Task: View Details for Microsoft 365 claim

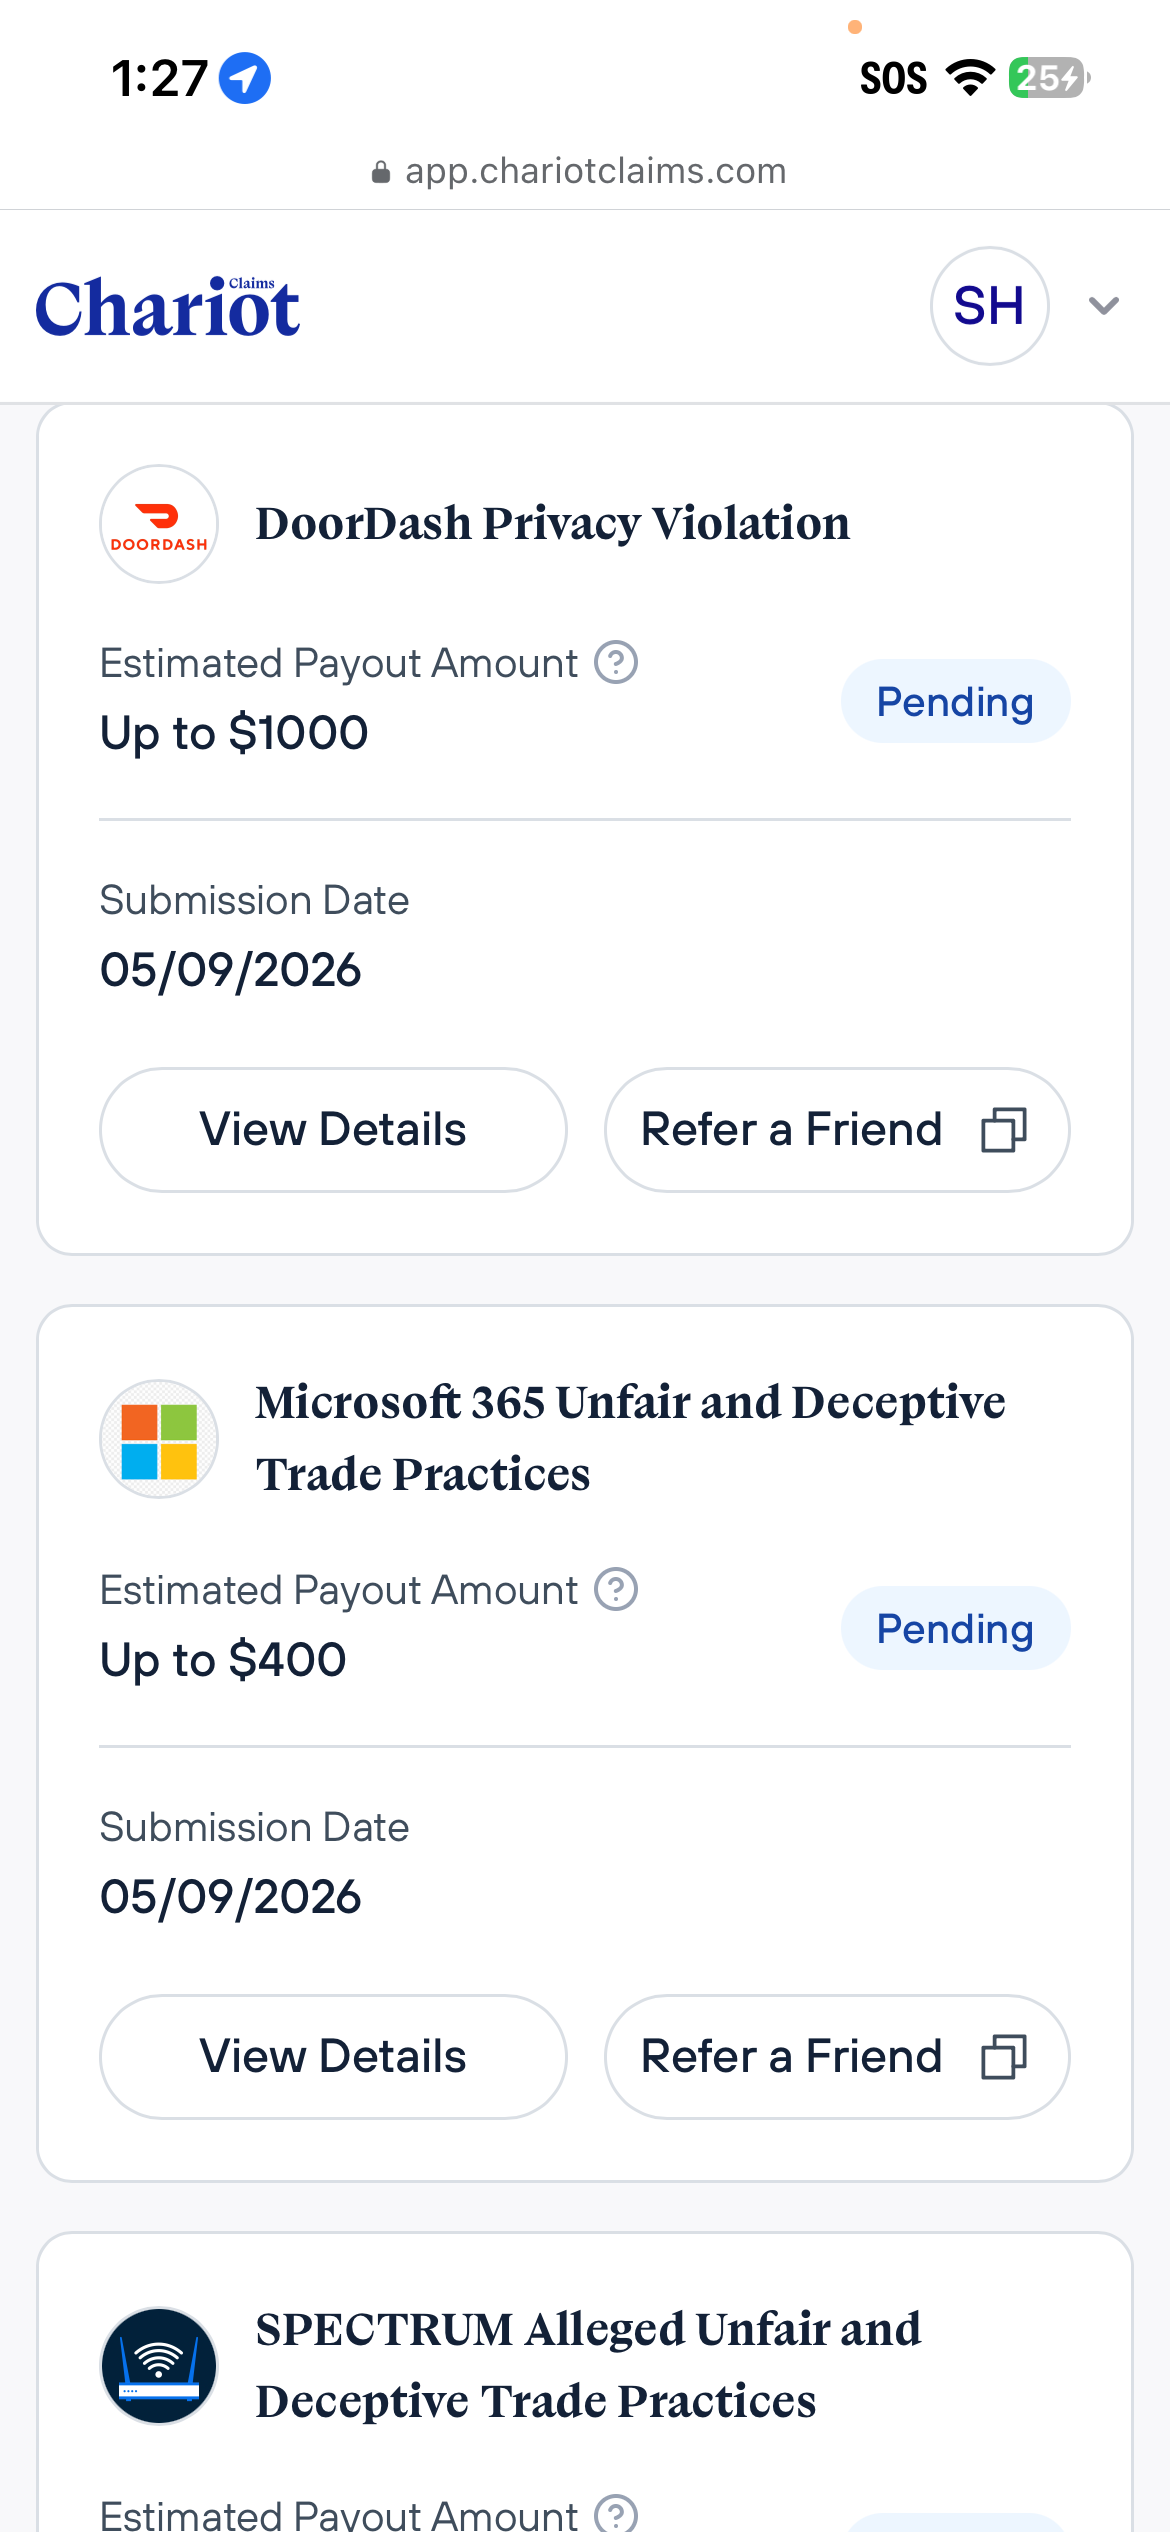Action: [333, 2057]
